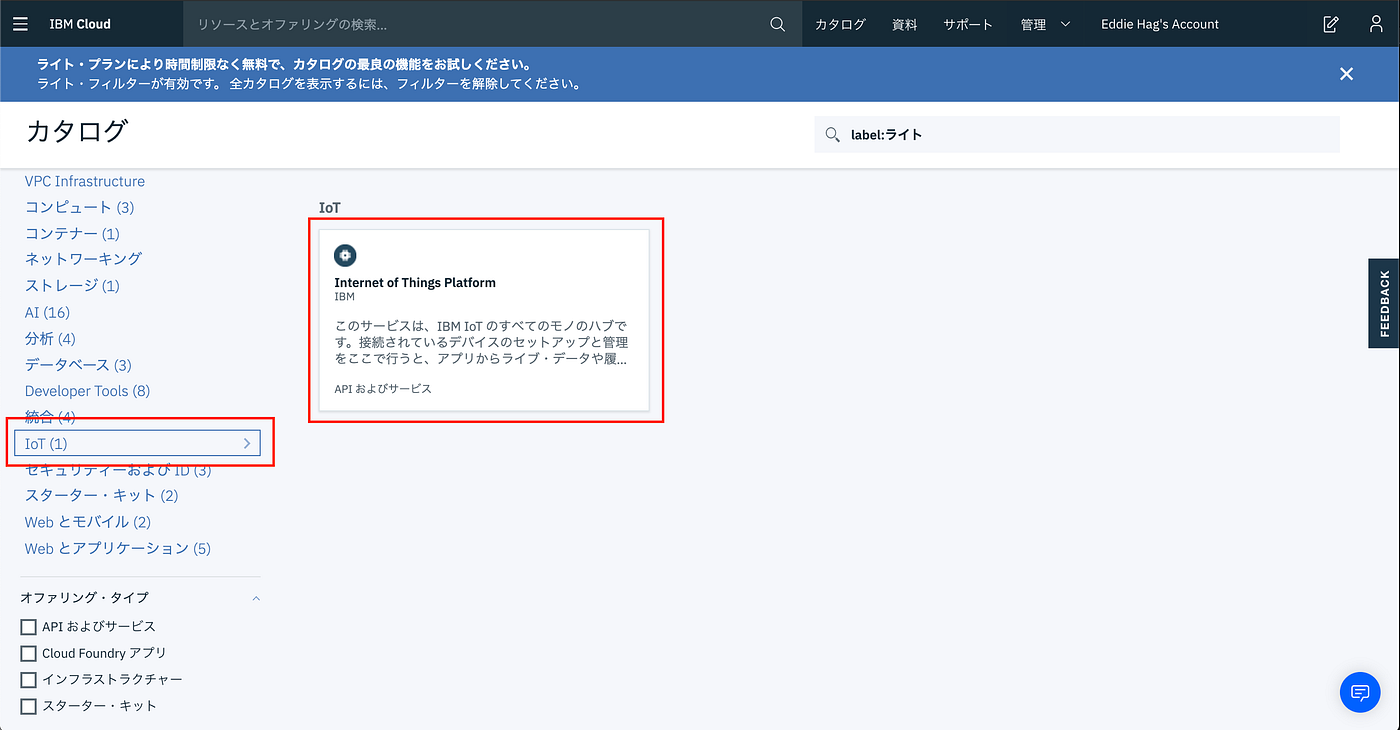Screen dimensions: 1400x730
Task: Open the user profile icon
Action: coord(1376,24)
